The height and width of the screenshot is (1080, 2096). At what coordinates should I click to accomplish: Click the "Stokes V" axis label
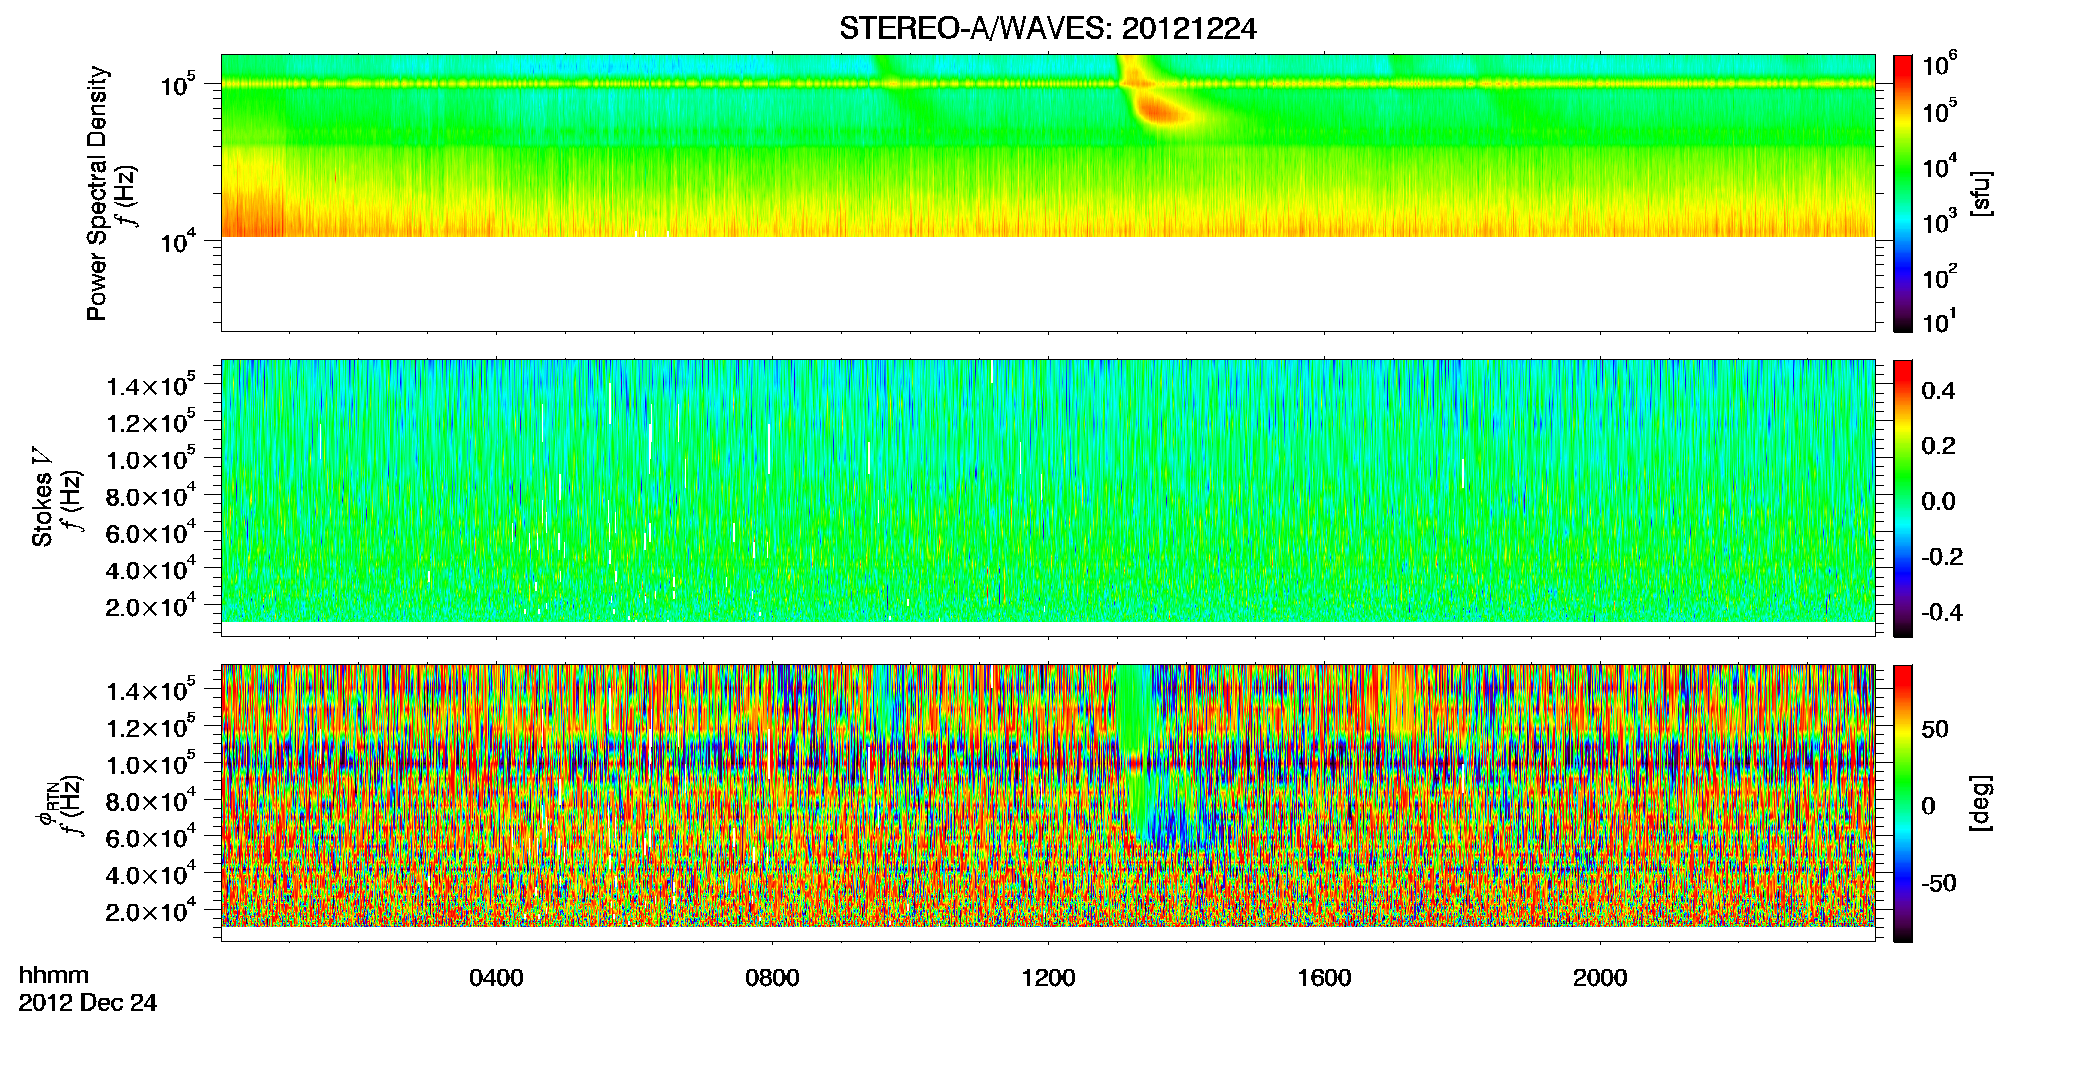click(43, 498)
